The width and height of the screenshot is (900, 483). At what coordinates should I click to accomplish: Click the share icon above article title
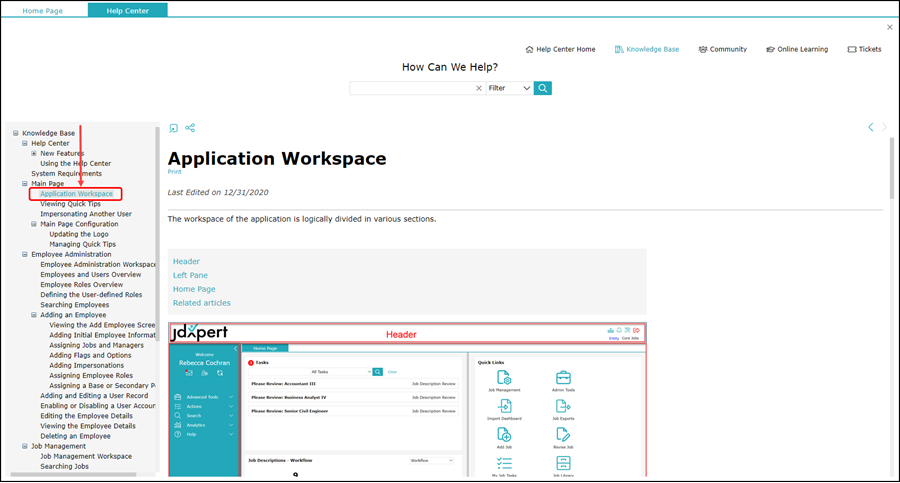[190, 128]
